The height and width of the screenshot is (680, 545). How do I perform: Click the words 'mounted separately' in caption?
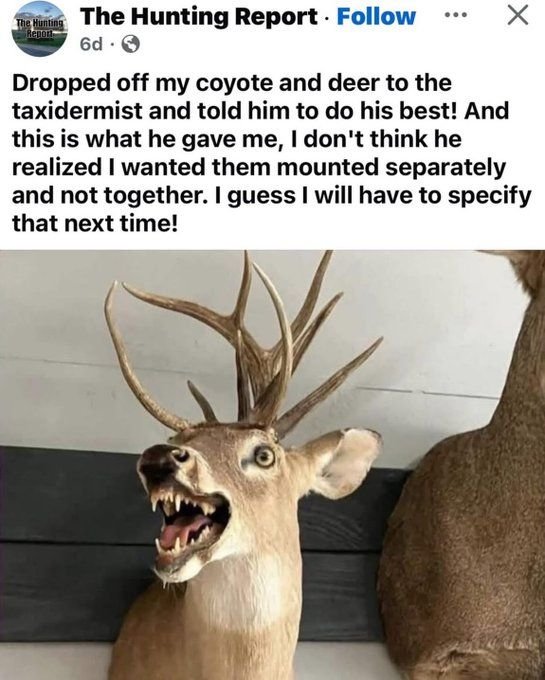coord(391,168)
